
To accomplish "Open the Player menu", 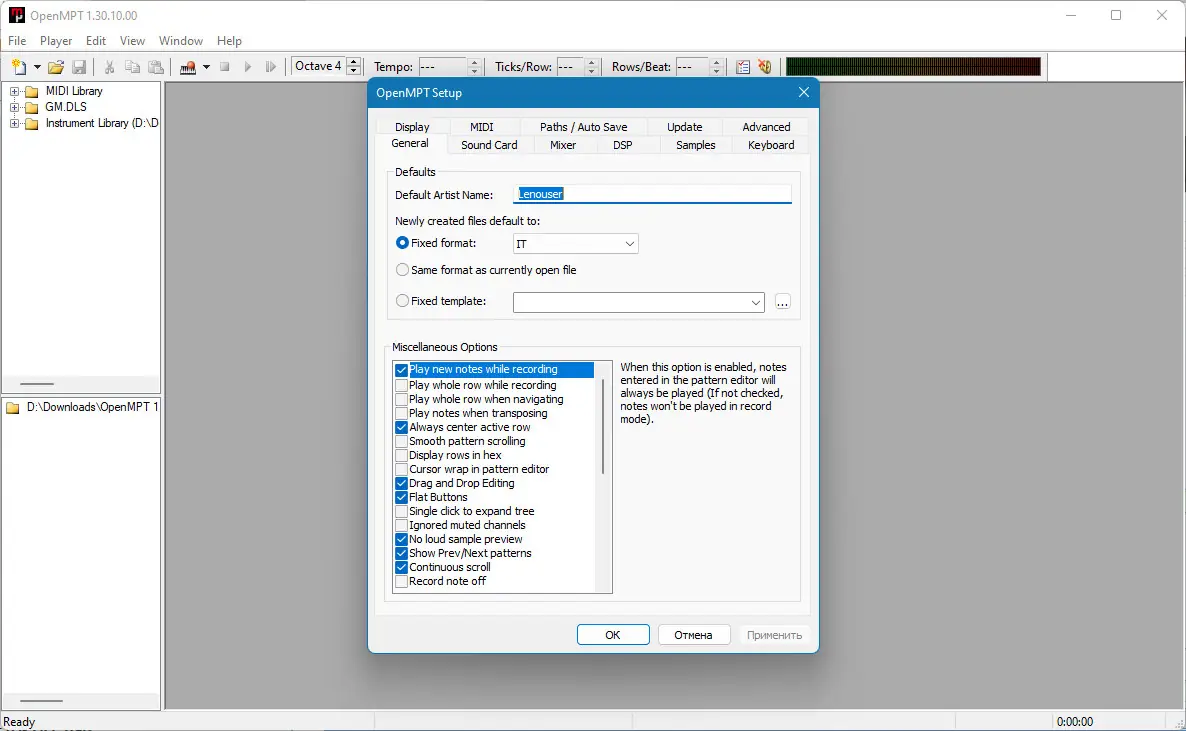I will point(56,41).
